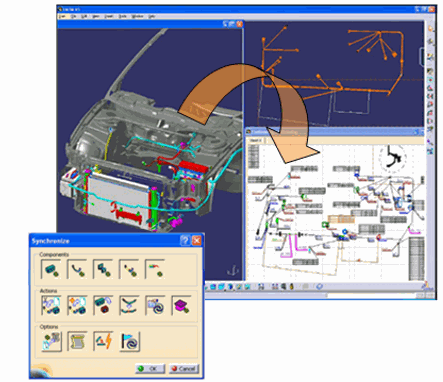Click the first Actions icon with linked documents
Image resolution: width=443 pixels, height=382 pixels.
pos(51,305)
